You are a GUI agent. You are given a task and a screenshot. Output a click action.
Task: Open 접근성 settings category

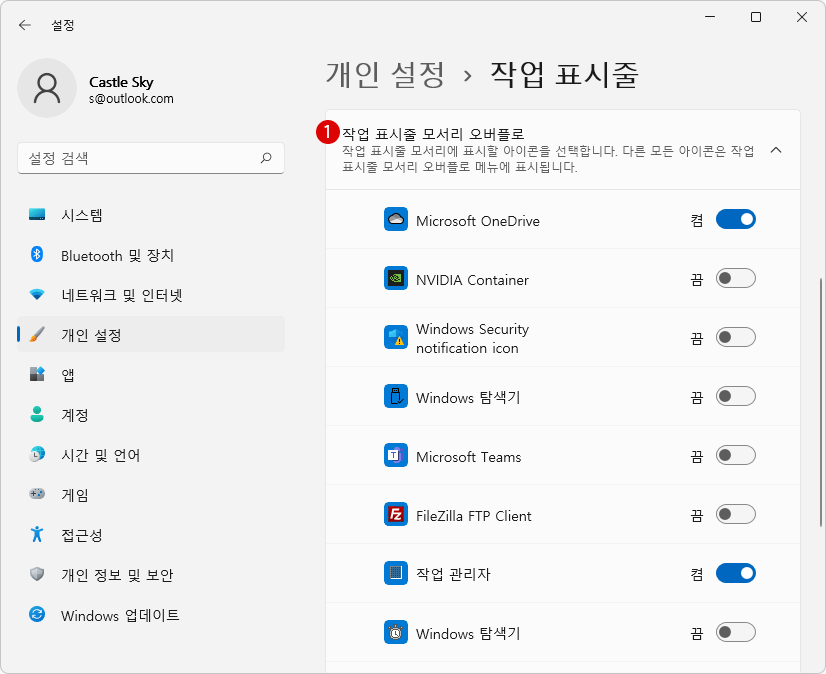[x=151, y=535]
